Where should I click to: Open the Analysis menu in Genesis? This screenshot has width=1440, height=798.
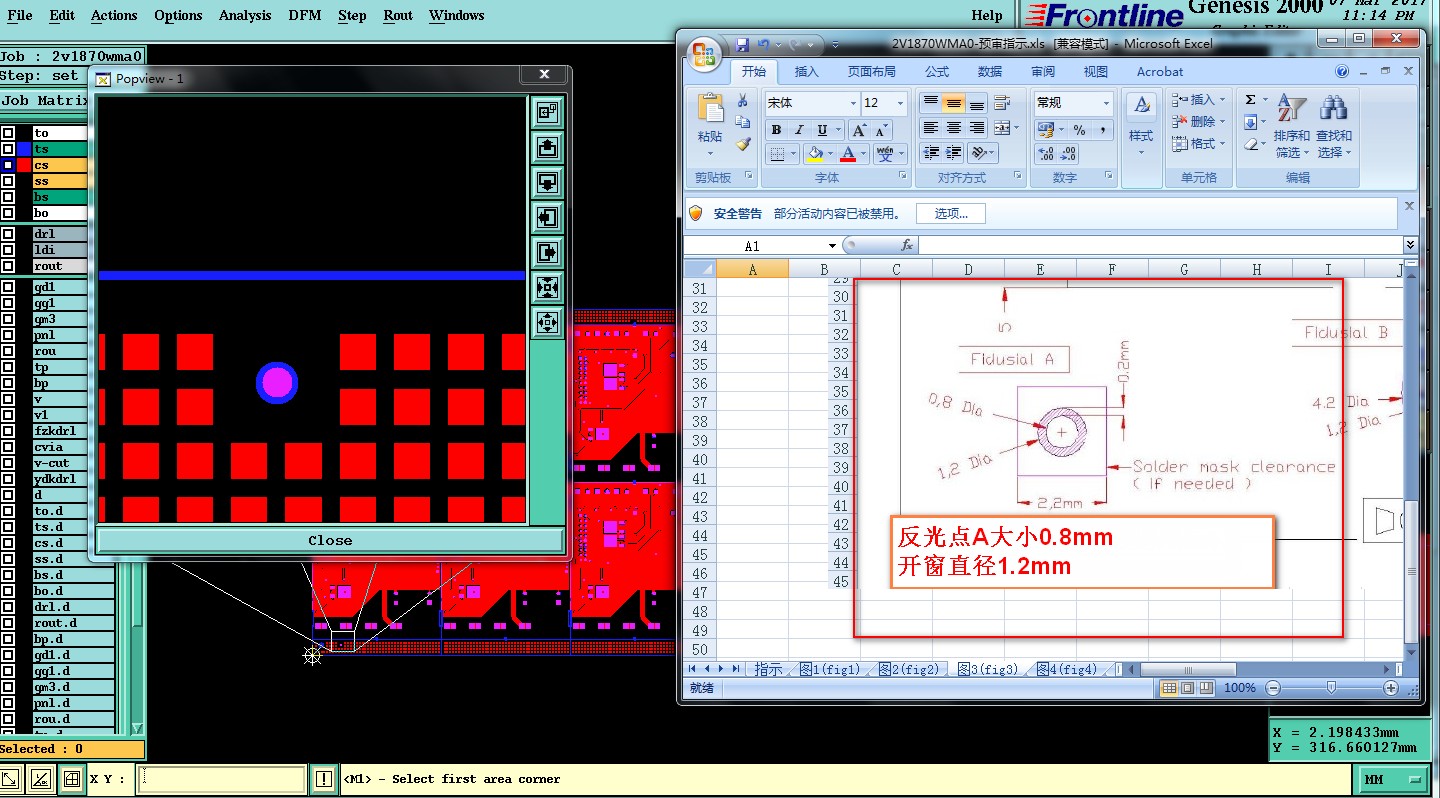pos(245,15)
